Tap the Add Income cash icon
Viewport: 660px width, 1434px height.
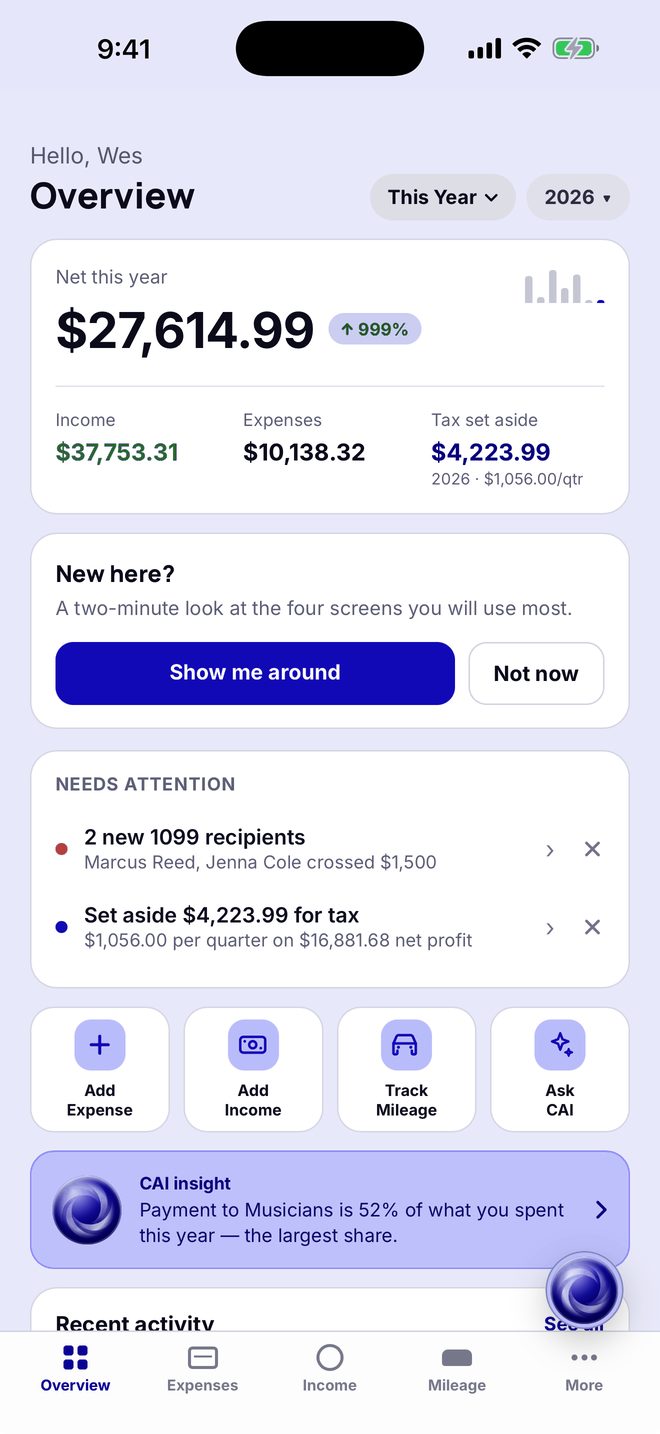point(253,1045)
